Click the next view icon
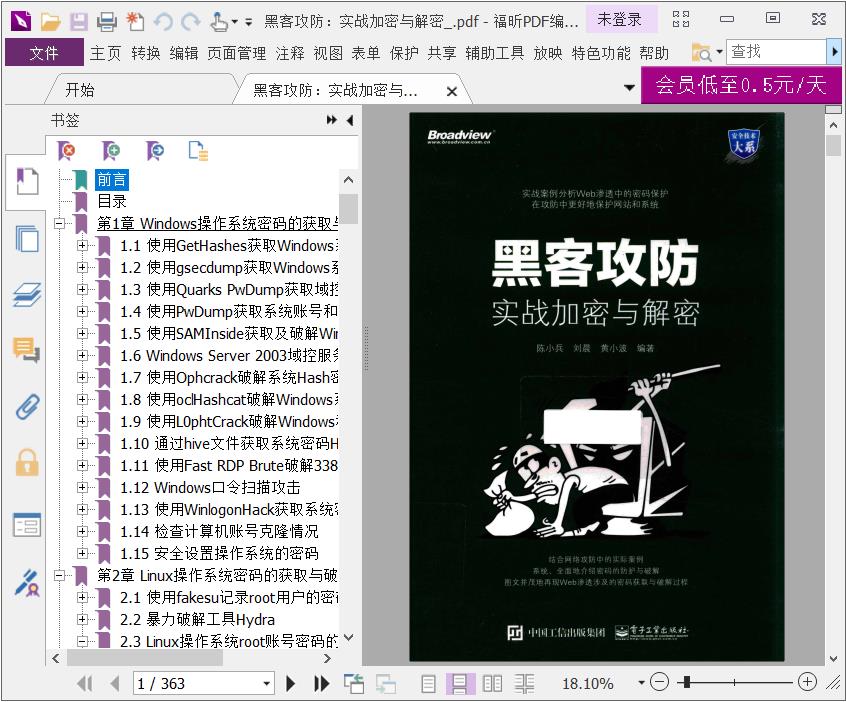 tap(386, 684)
